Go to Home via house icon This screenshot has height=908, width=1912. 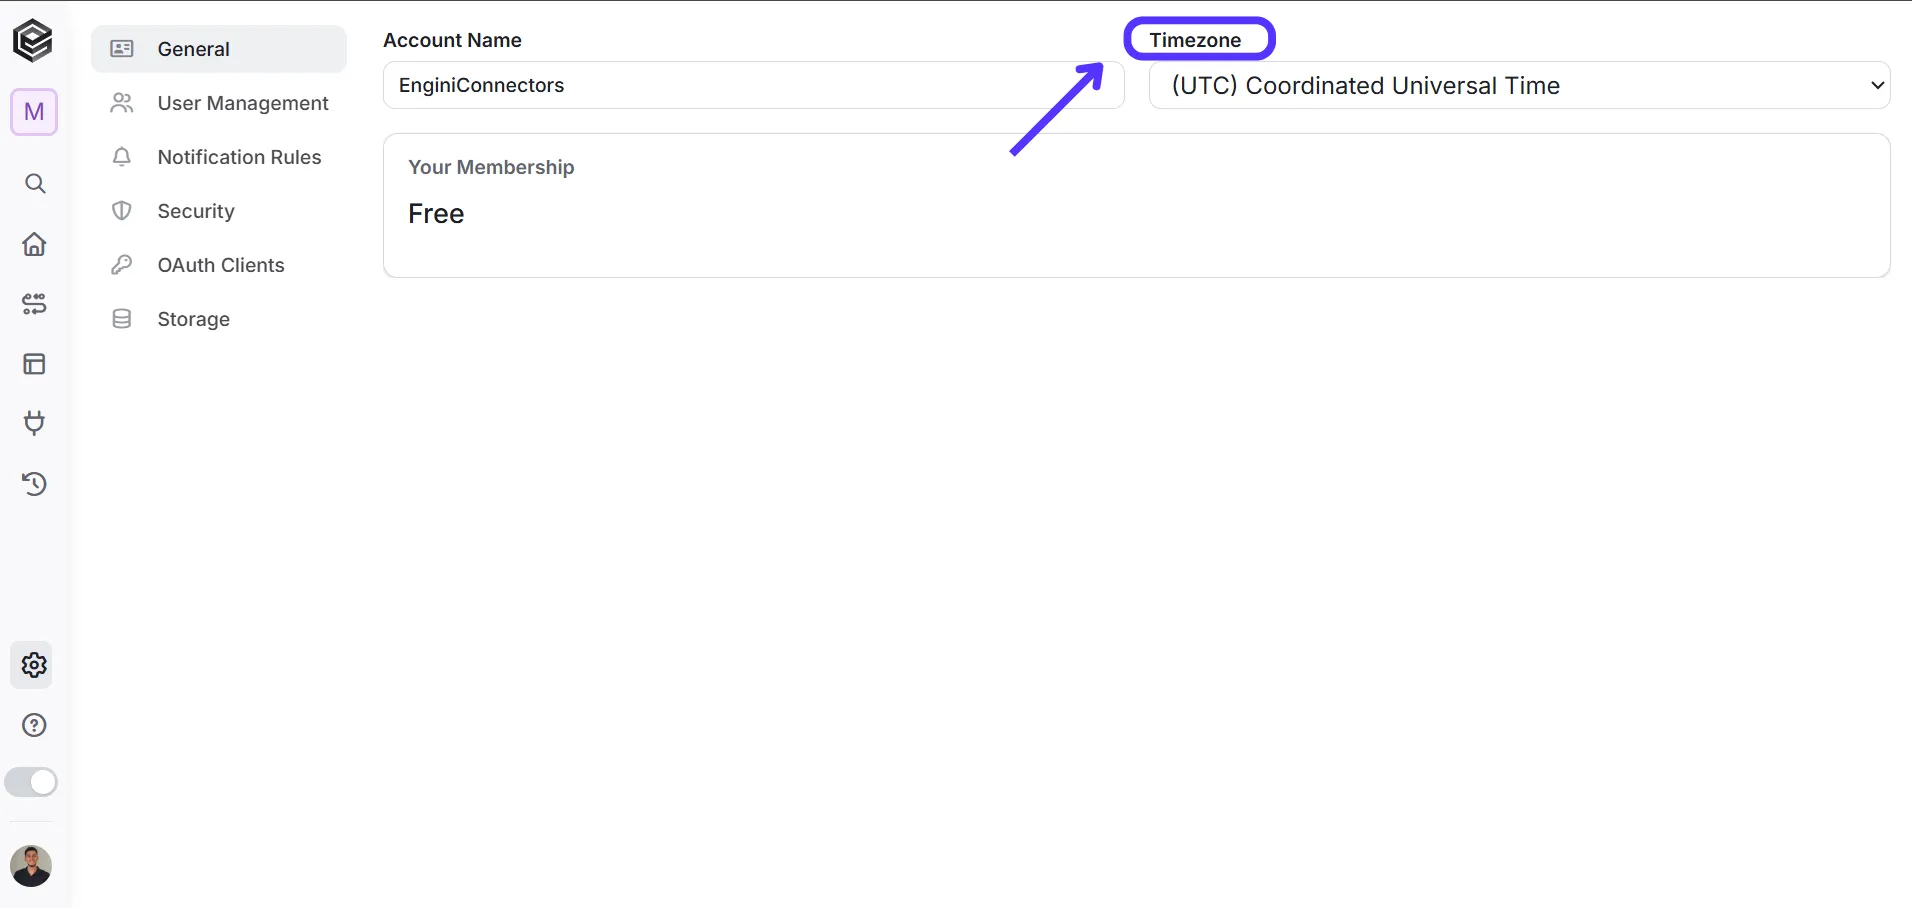tap(35, 244)
